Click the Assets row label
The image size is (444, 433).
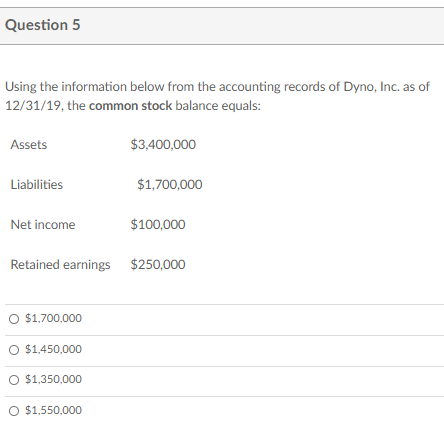(x=29, y=145)
